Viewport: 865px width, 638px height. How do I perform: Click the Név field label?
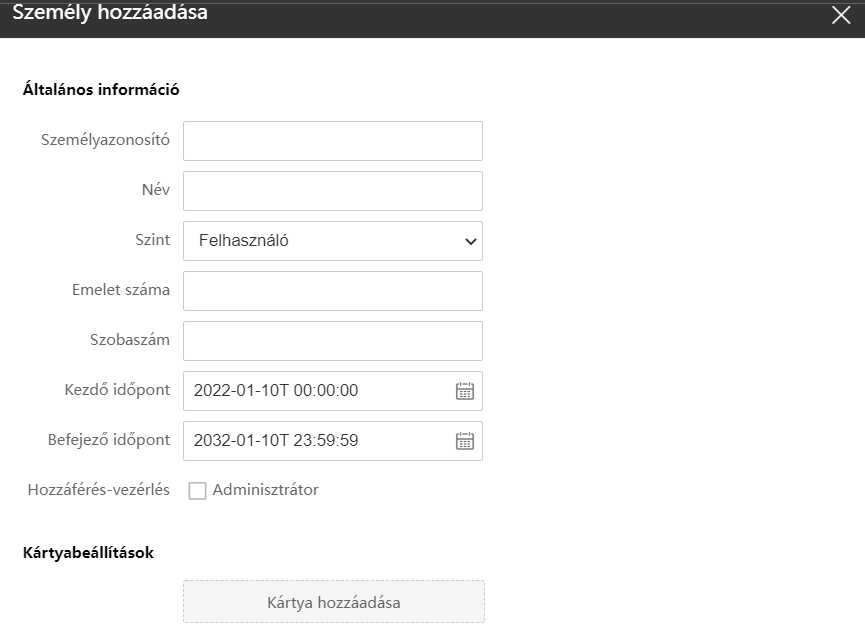pos(156,190)
